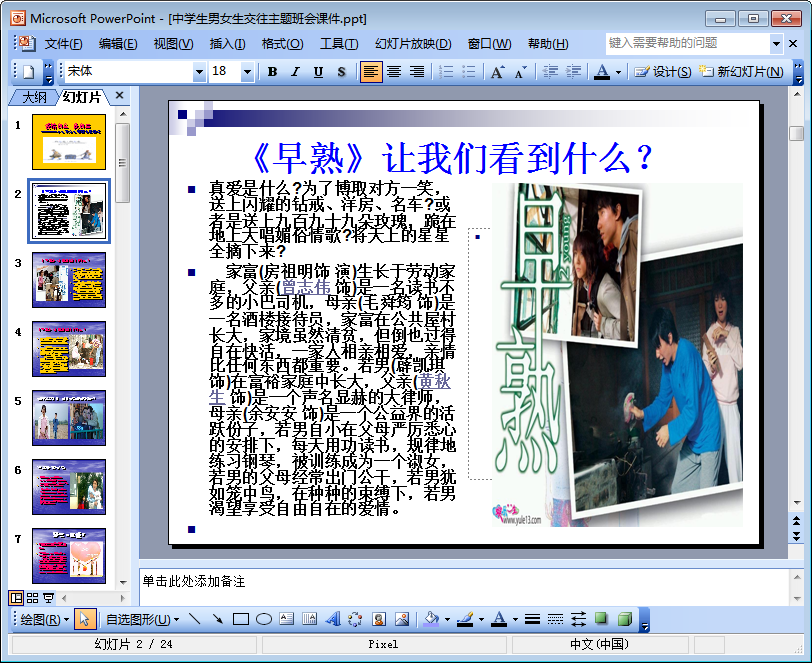812x663 pixels.
Task: Select the Arrow drawing tool
Action: click(218, 619)
